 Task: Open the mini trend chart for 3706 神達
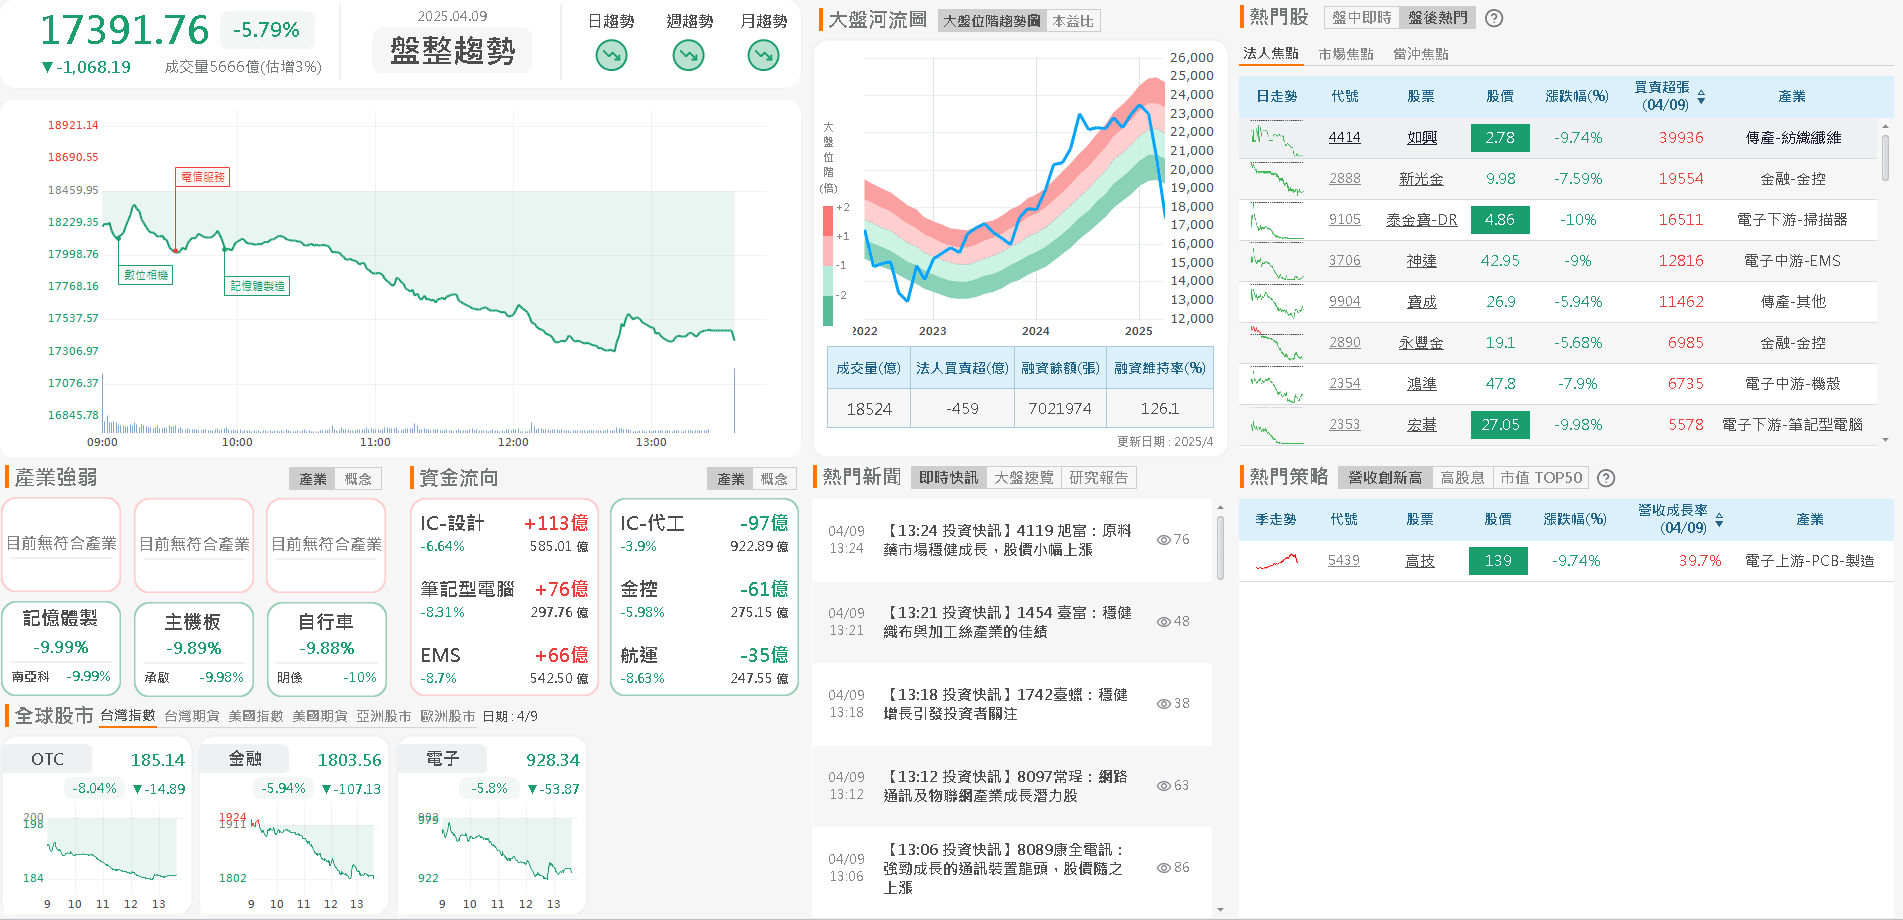(x=1277, y=261)
